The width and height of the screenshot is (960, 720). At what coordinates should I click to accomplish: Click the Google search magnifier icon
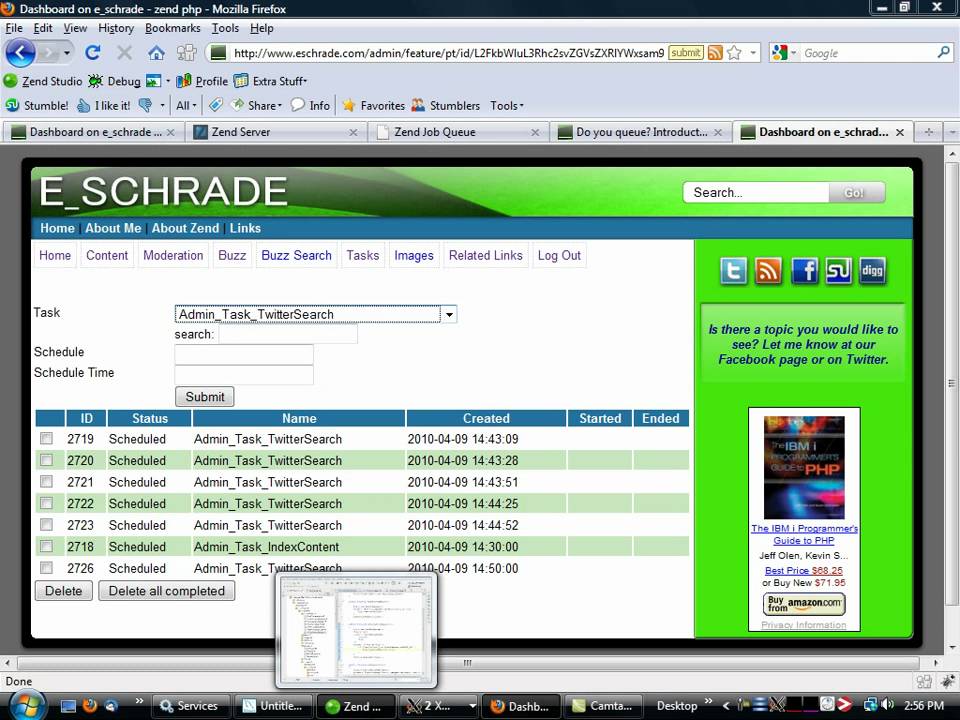click(943, 53)
